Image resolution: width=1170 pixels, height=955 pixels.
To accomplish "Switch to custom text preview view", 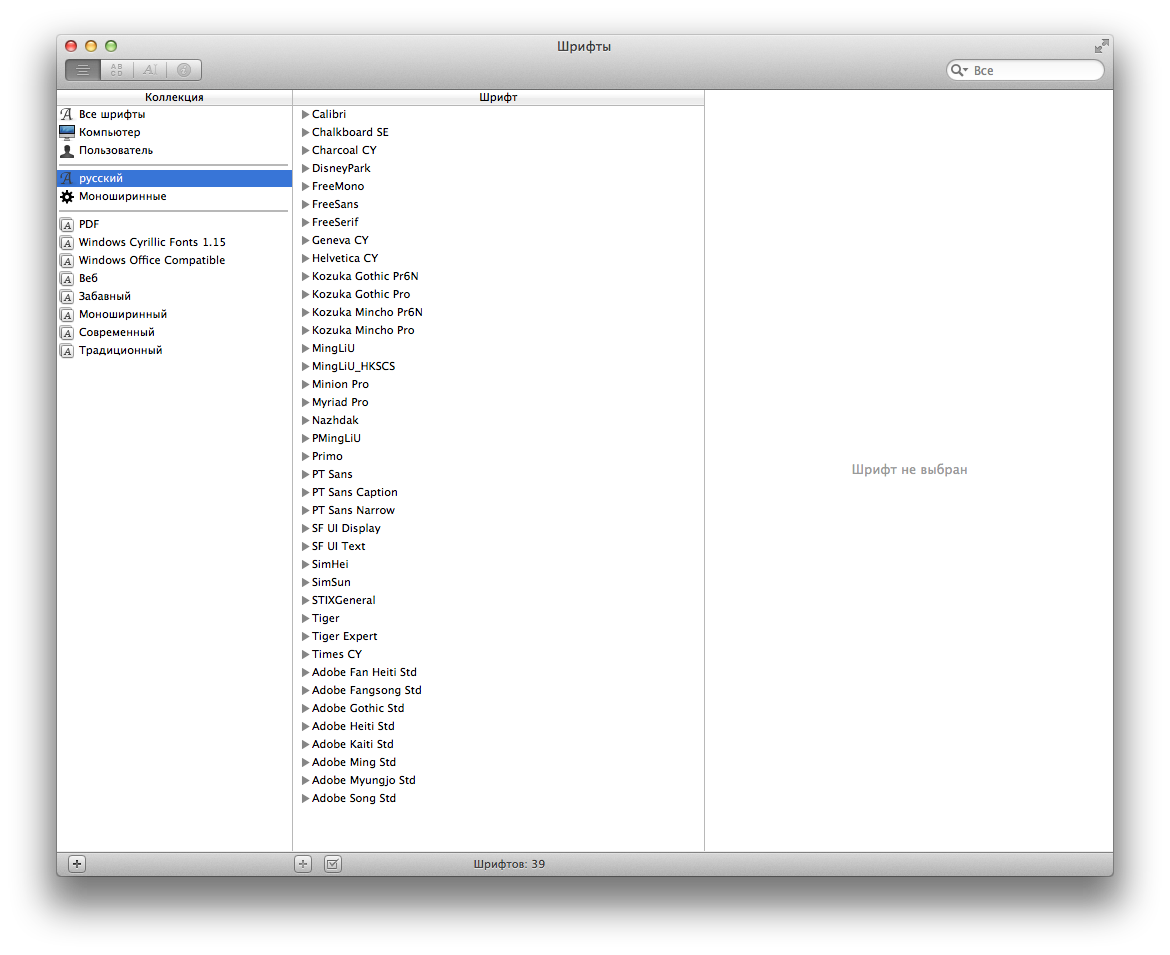I will [150, 70].
